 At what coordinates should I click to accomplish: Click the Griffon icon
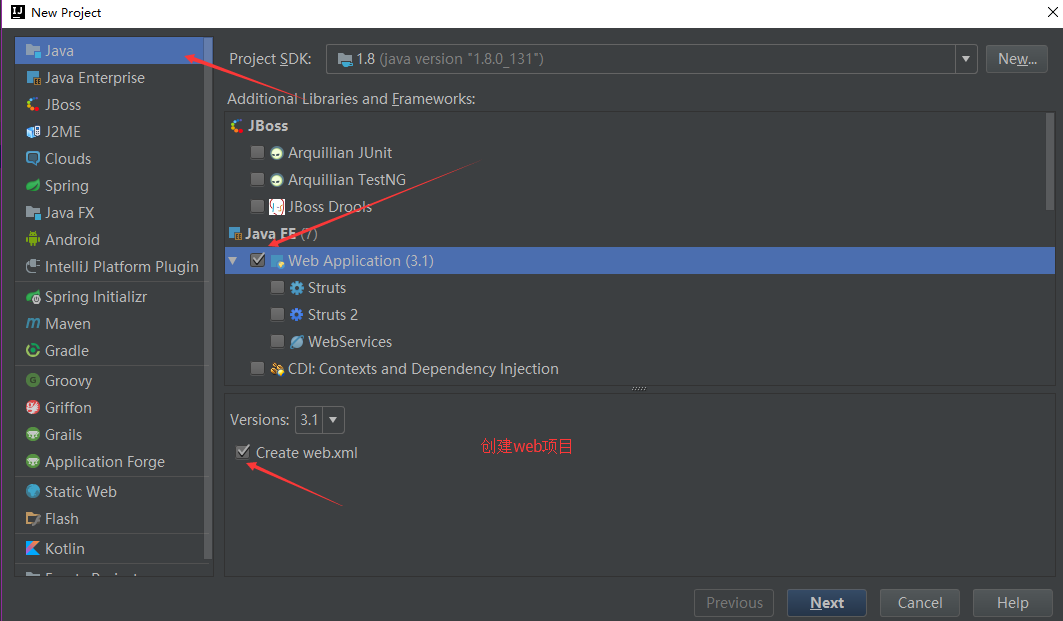[33, 407]
